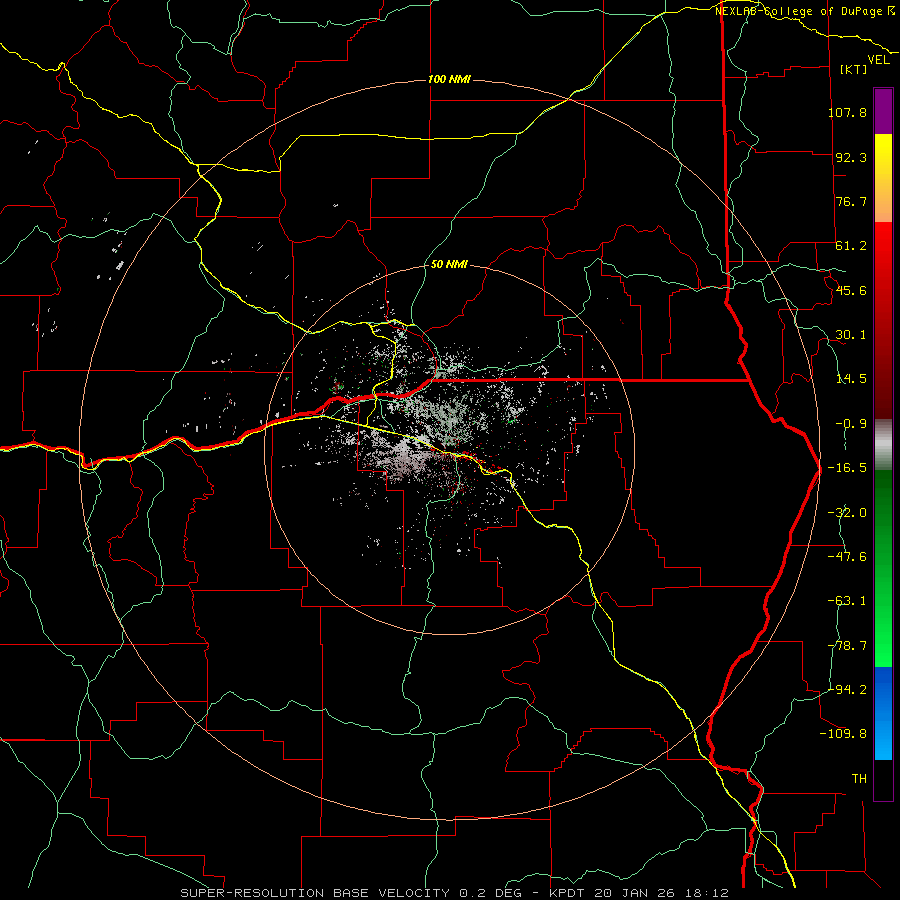Click the VEL legend title
Image resolution: width=900 pixels, height=900 pixels.
[878, 59]
